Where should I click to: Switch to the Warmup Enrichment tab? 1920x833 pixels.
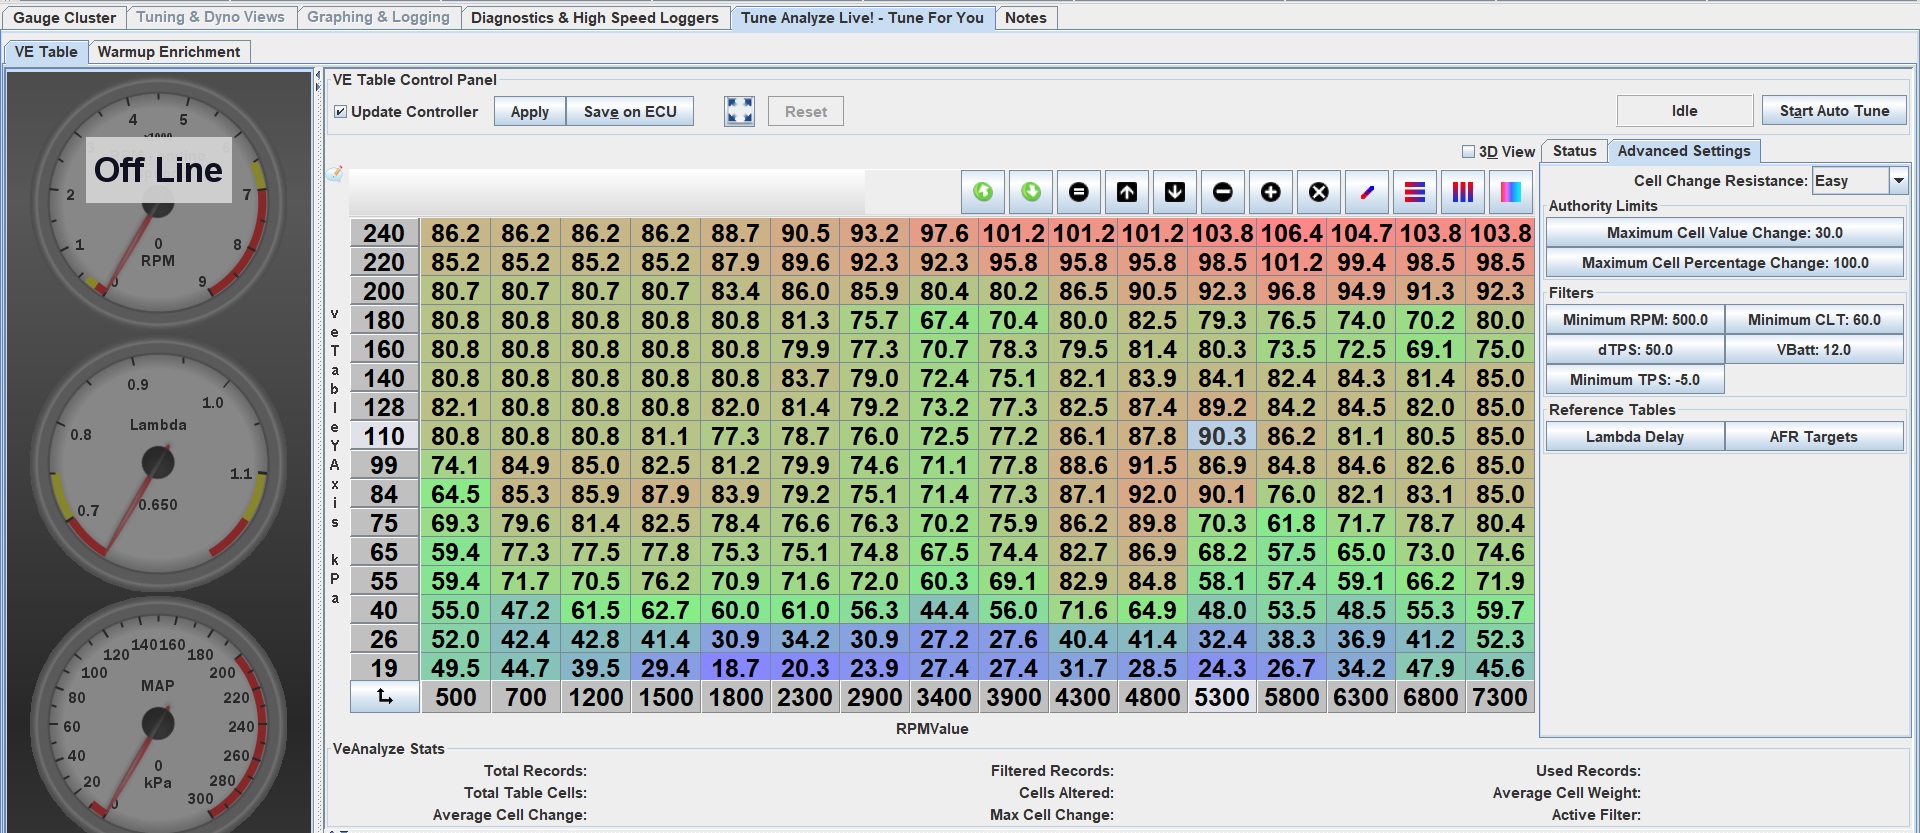tap(168, 52)
